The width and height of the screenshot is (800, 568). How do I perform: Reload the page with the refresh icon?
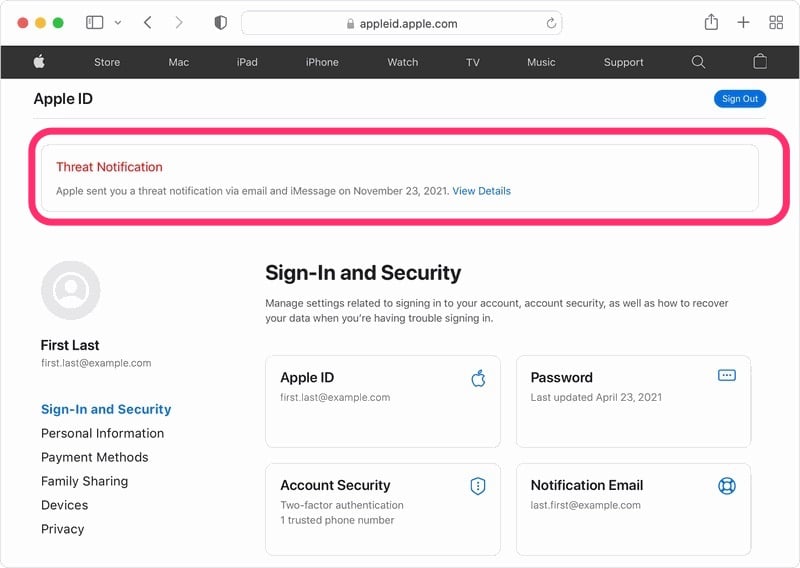pos(551,23)
